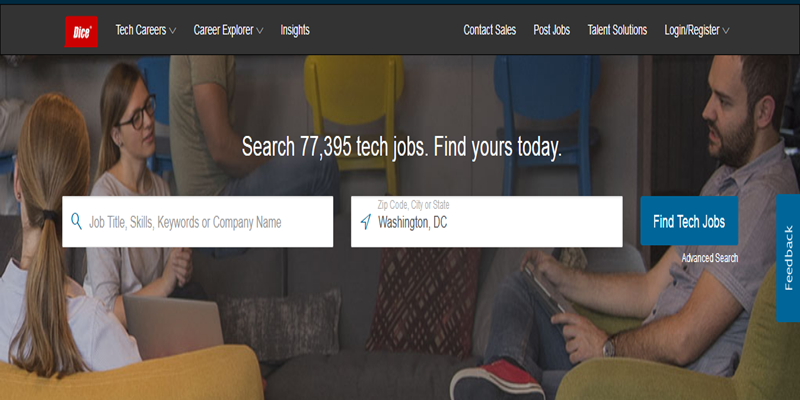The width and height of the screenshot is (800, 400).
Task: Expand the Tech Careers chevron
Action: tap(172, 31)
